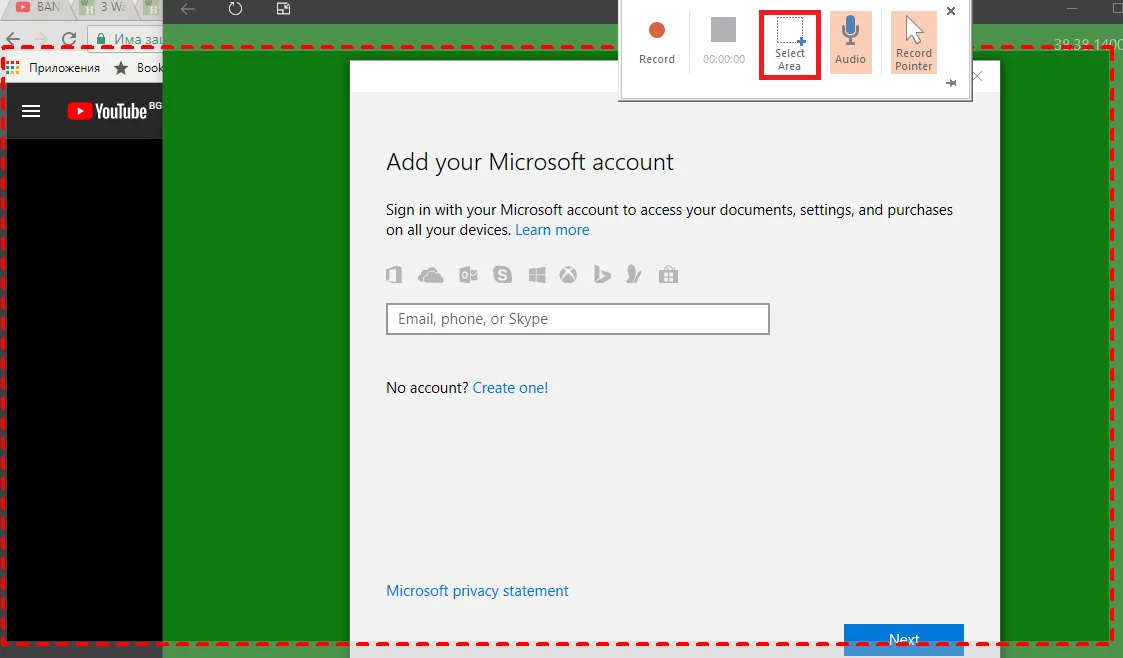Screen dimensions: 1123x658
Task: Open the Microsoft privacy statement link
Action: coord(477,591)
